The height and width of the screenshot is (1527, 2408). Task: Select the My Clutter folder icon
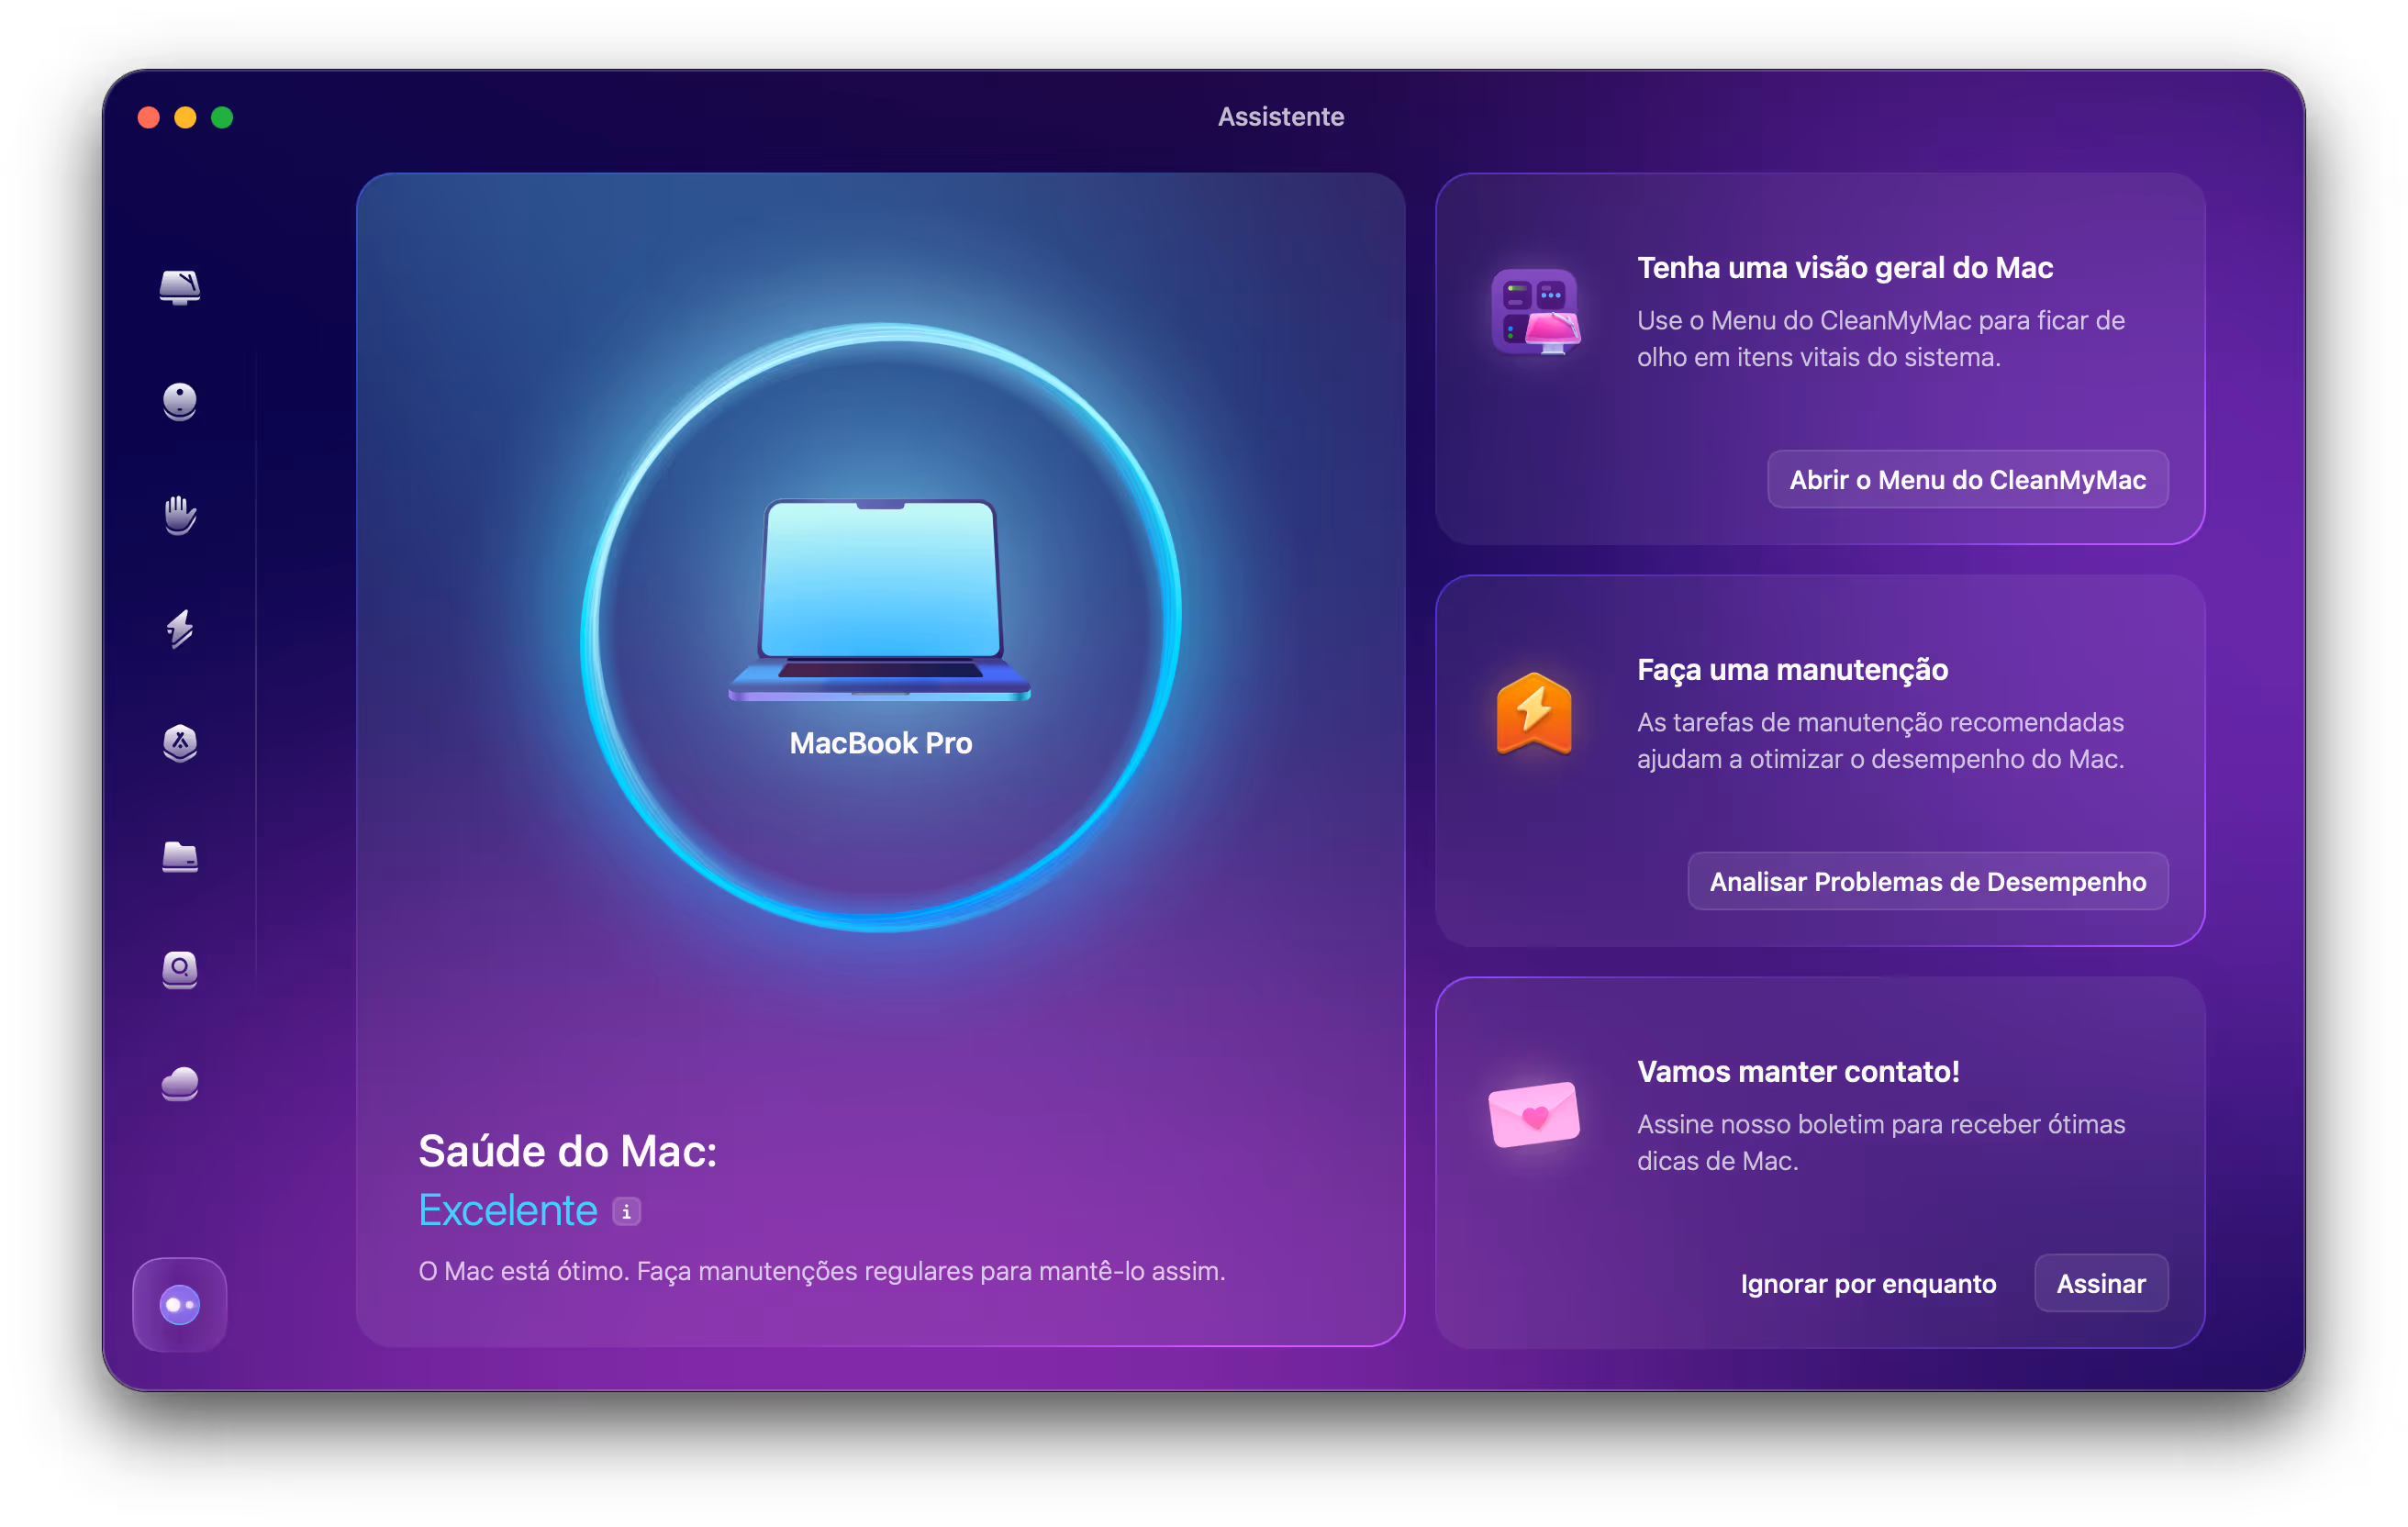(x=180, y=857)
